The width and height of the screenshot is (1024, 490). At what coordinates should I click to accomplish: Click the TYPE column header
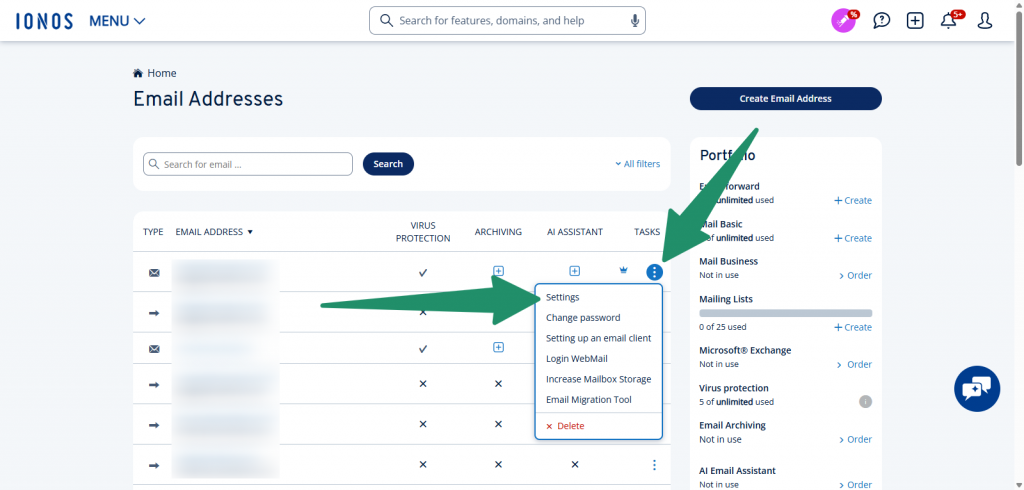point(153,232)
